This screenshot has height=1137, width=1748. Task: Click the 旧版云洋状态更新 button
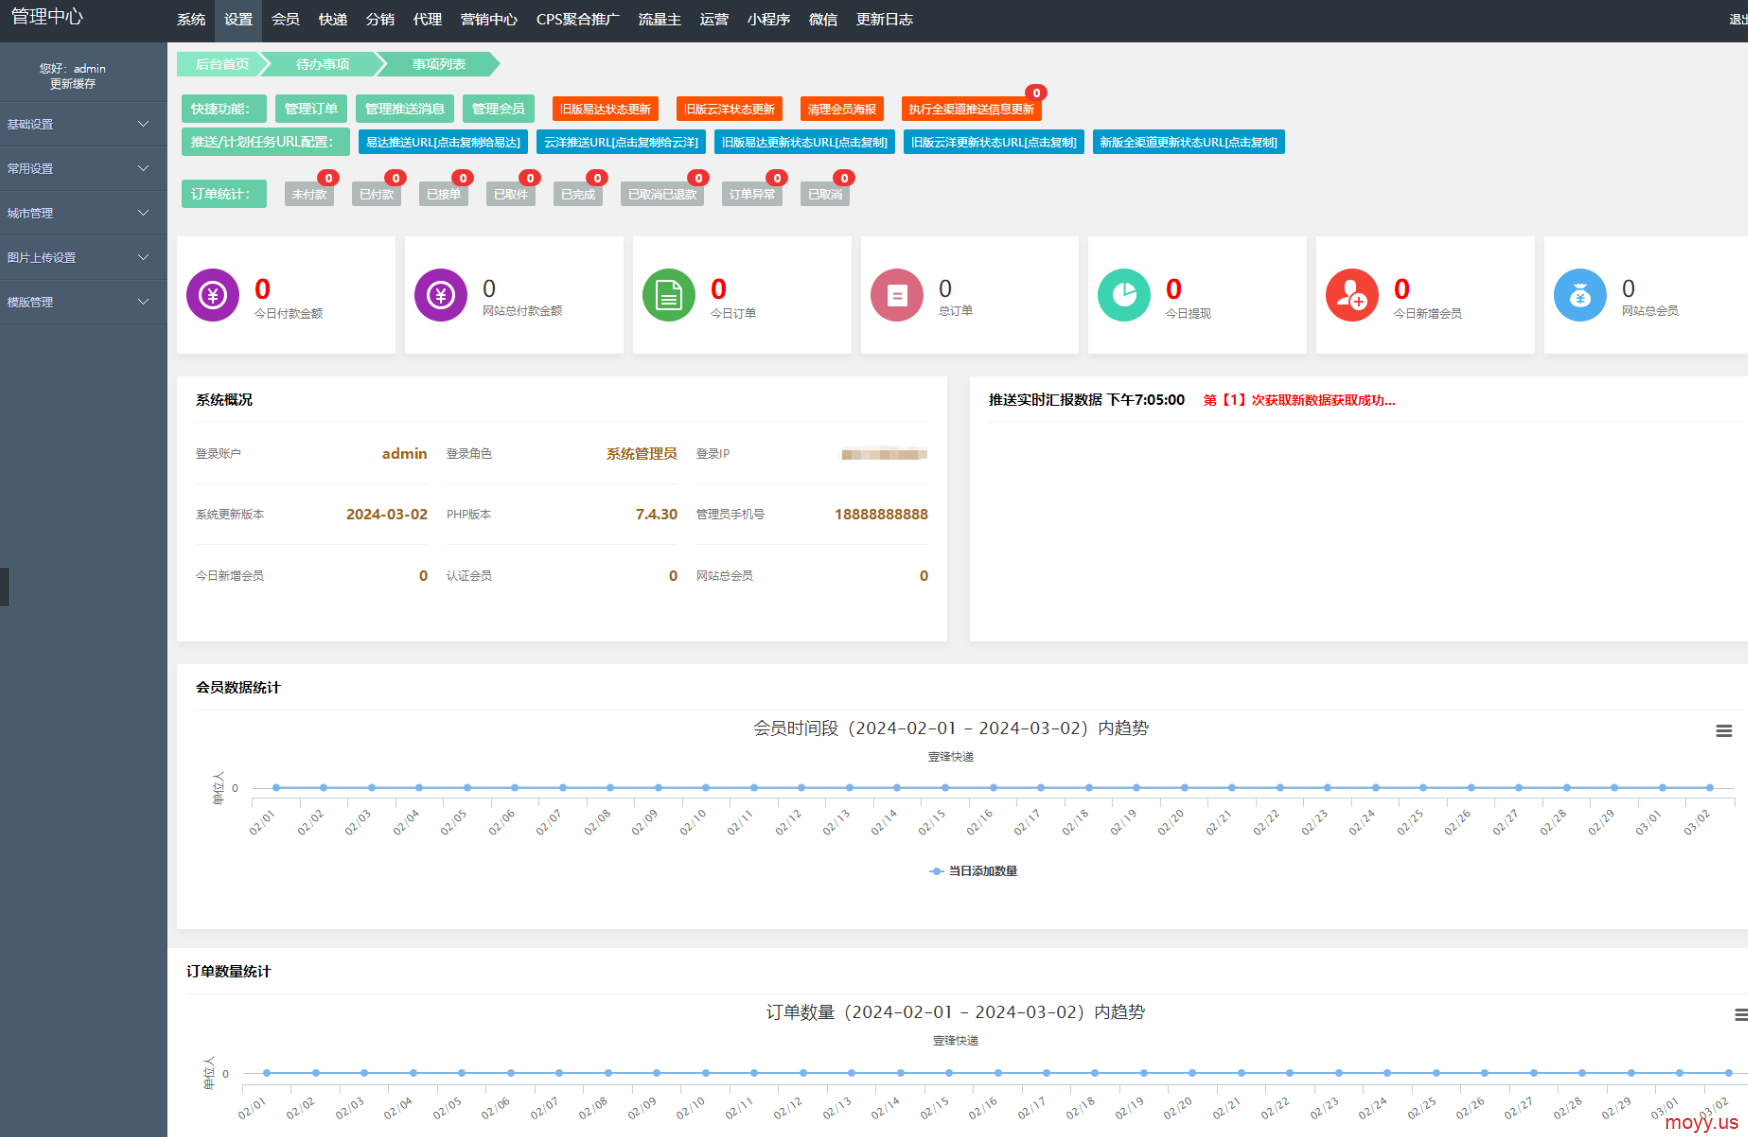[729, 109]
